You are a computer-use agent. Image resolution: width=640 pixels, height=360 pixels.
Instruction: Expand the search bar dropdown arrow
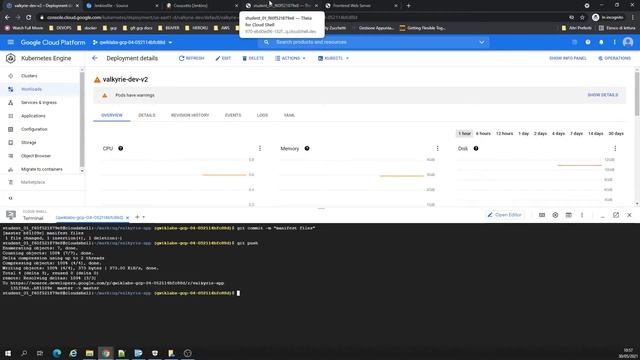click(482, 42)
